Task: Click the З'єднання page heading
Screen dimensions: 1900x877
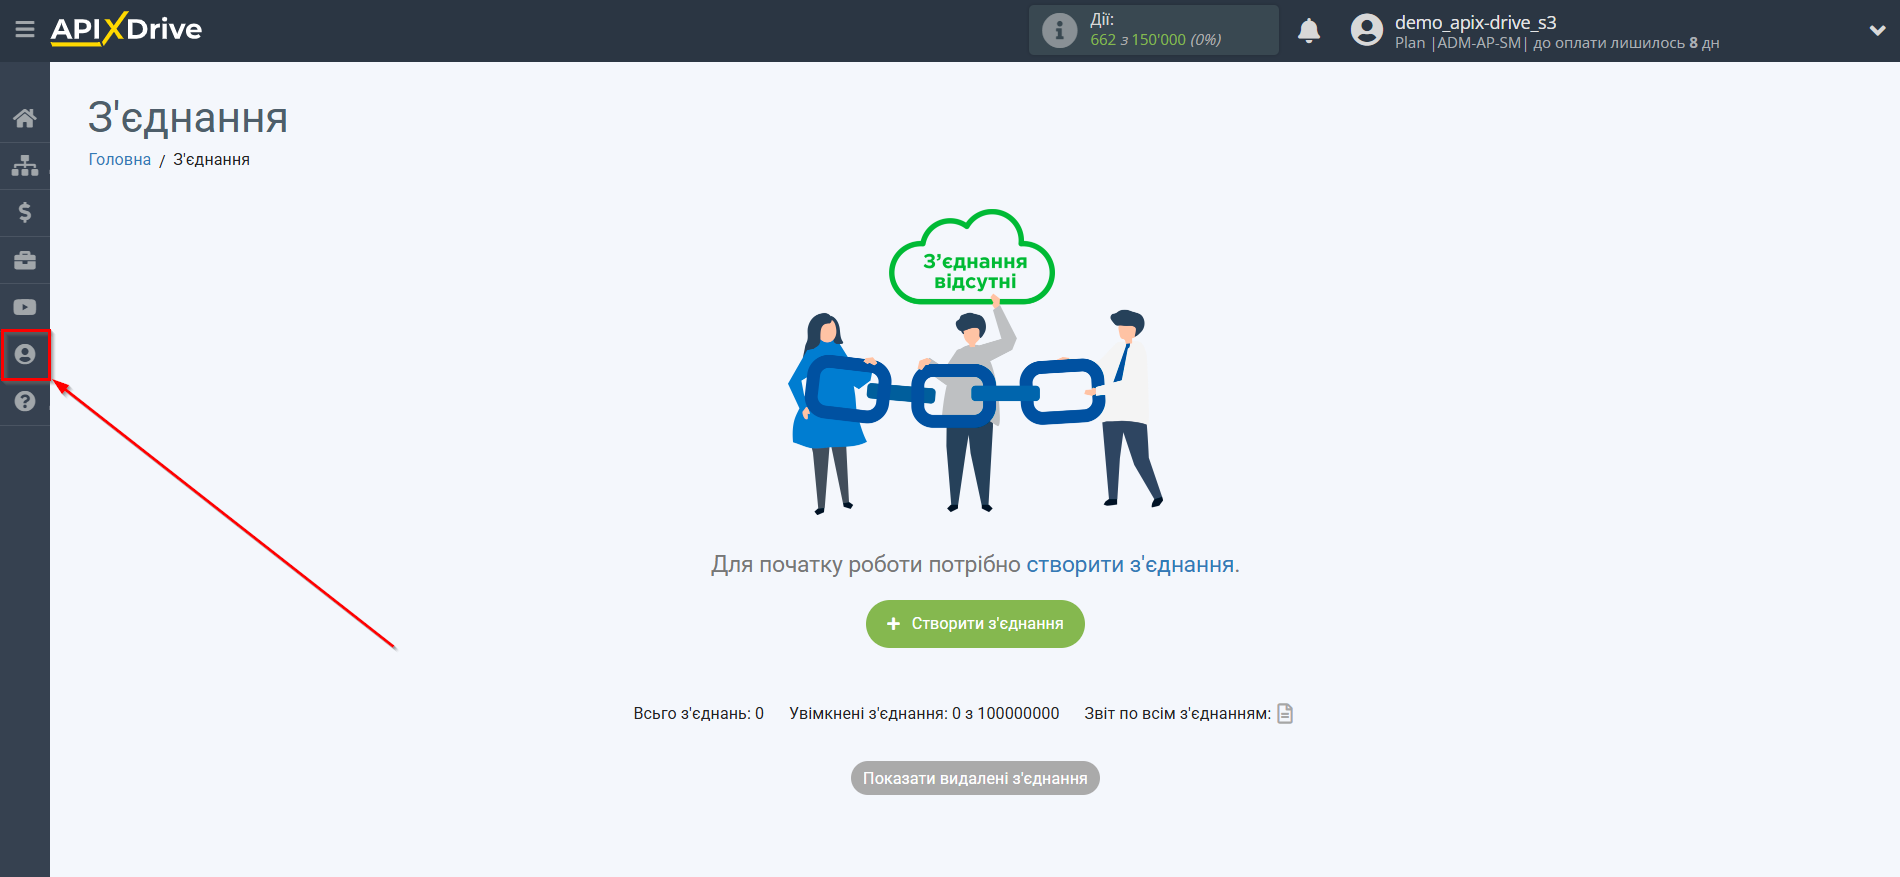Action: [188, 118]
